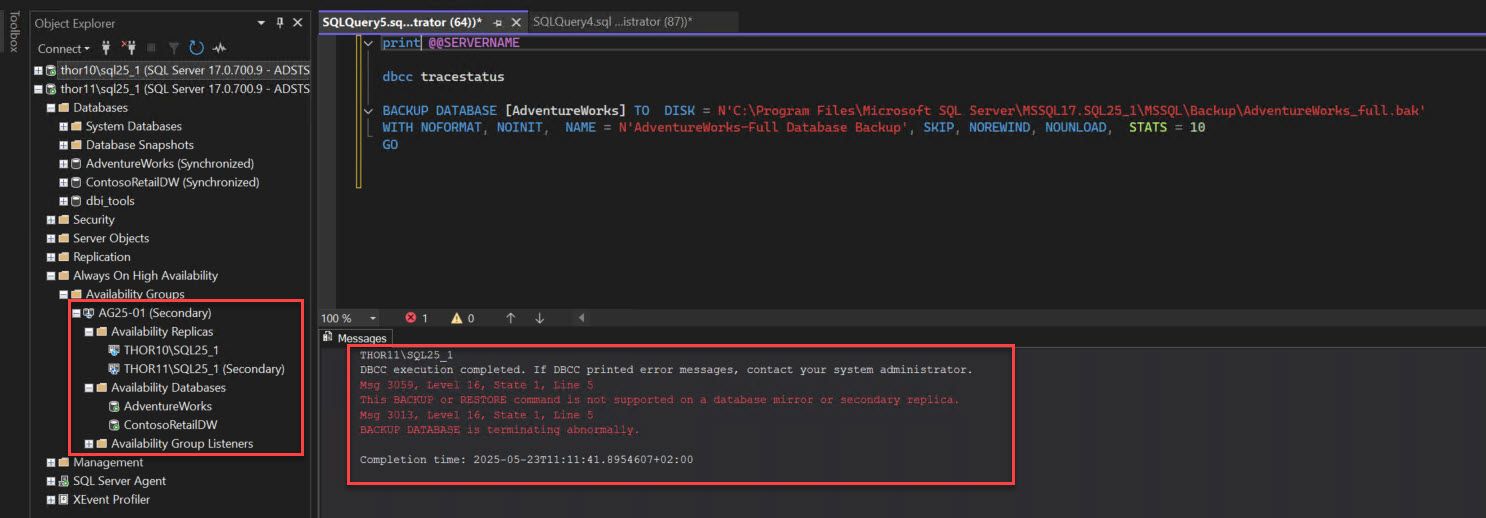Expand the Security folder

(x=50, y=220)
